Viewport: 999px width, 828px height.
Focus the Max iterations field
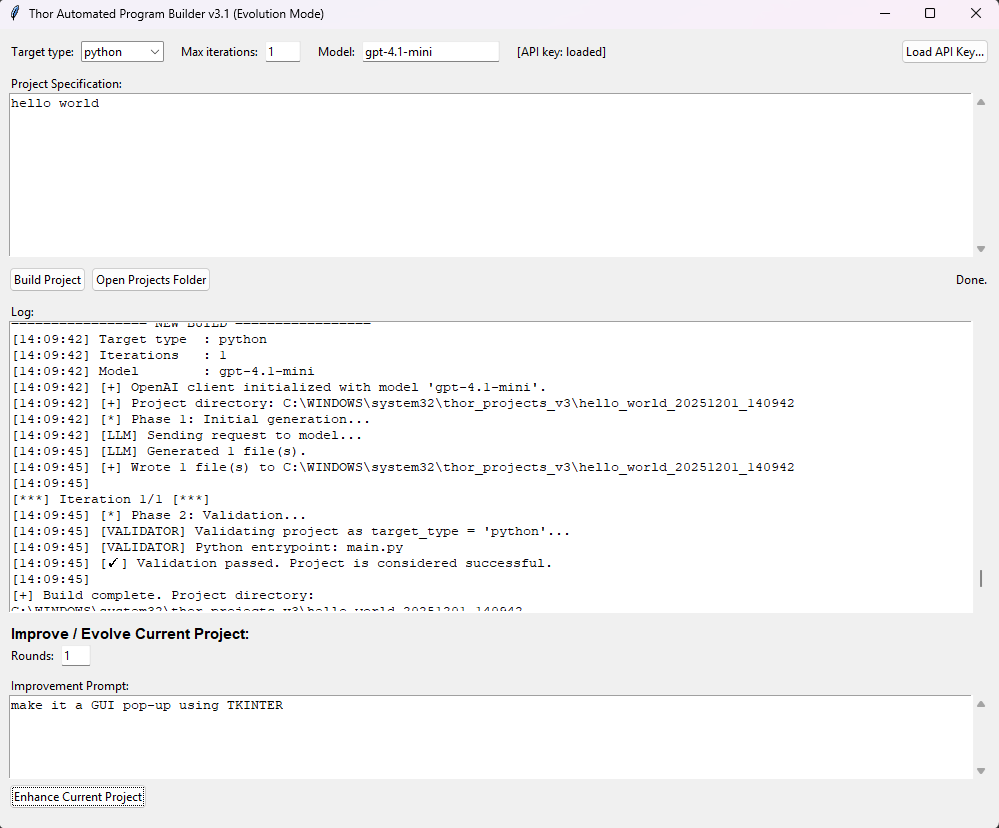tap(282, 52)
